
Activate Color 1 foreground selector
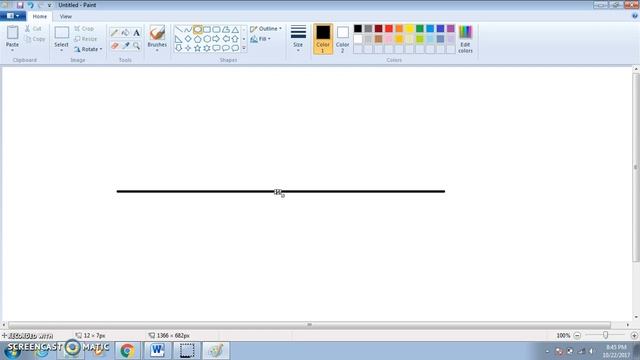coord(323,39)
